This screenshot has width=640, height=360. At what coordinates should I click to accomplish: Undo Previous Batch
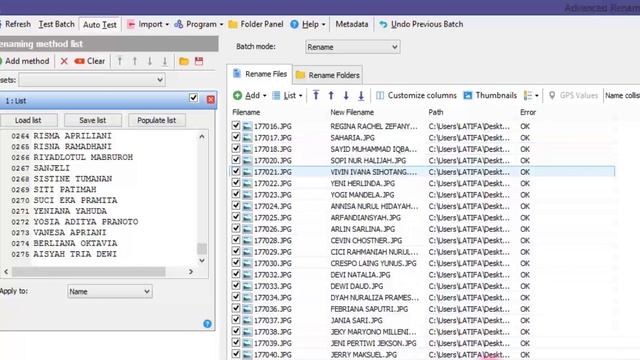click(421, 24)
